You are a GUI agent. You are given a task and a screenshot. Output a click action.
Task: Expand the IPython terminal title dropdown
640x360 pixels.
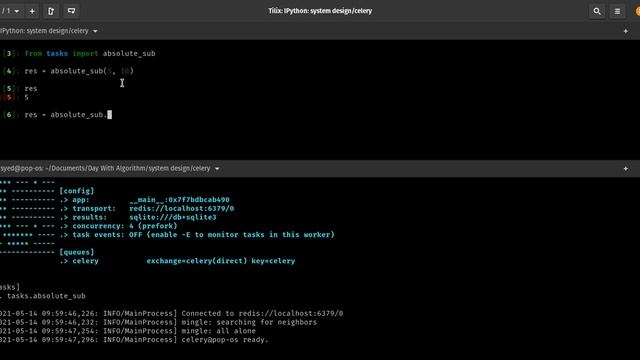(95, 31)
